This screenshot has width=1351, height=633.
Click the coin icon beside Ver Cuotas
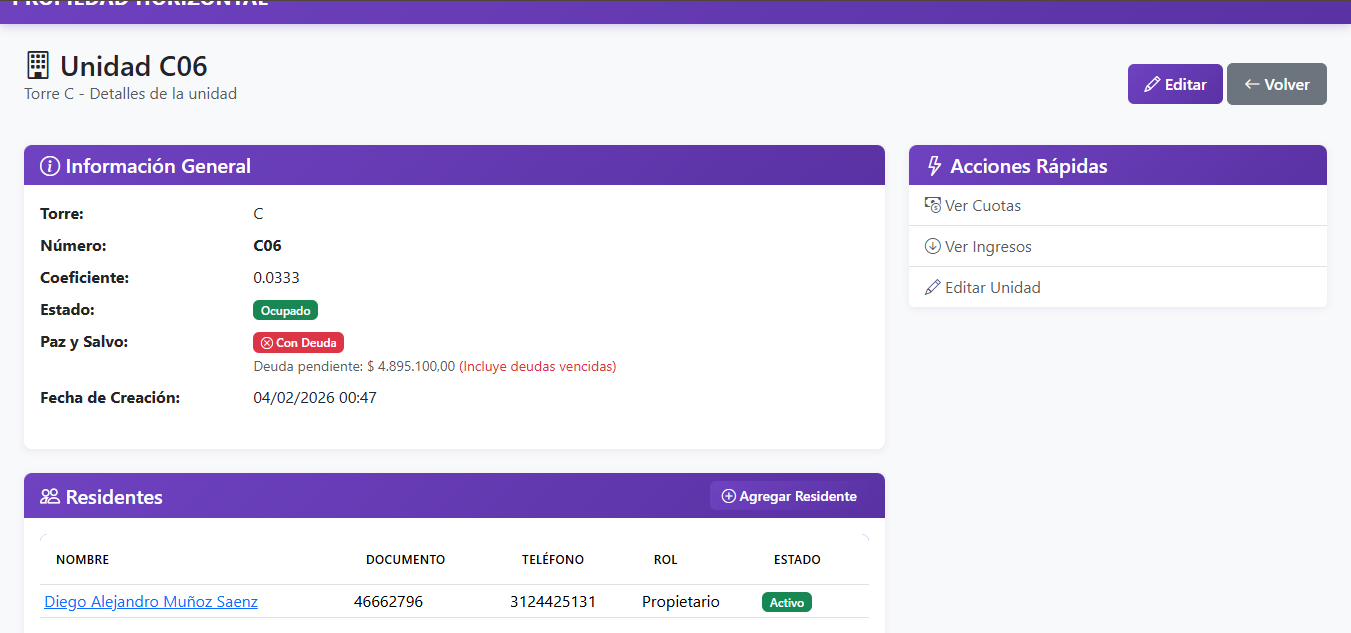pos(933,205)
